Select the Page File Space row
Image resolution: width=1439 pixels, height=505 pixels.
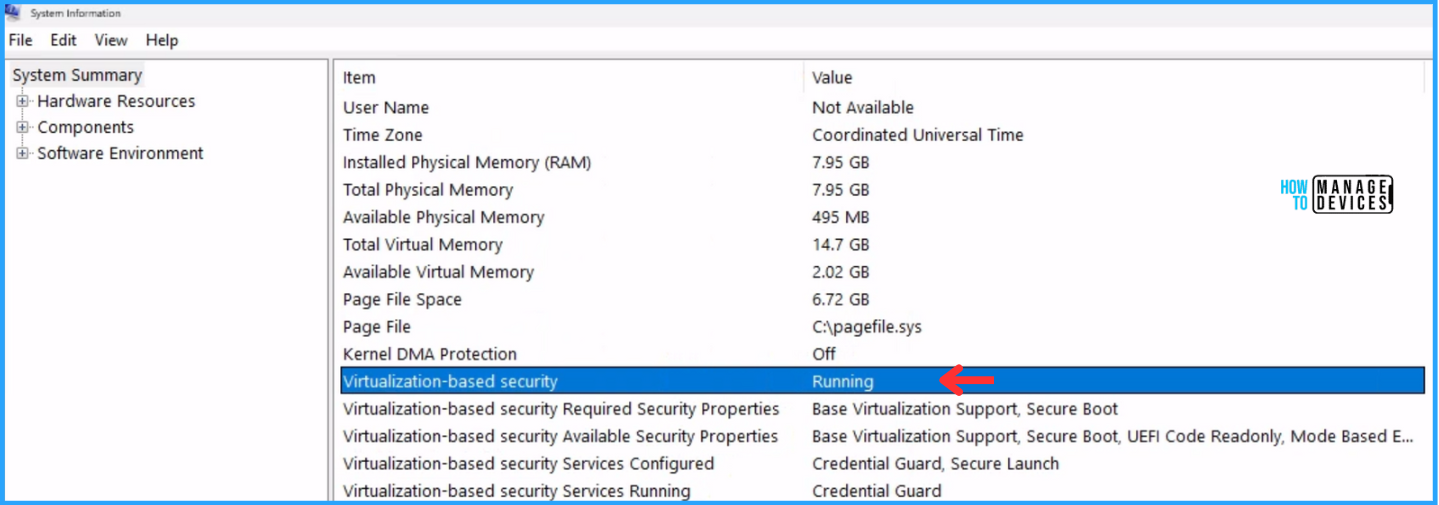pyautogui.click(x=402, y=299)
